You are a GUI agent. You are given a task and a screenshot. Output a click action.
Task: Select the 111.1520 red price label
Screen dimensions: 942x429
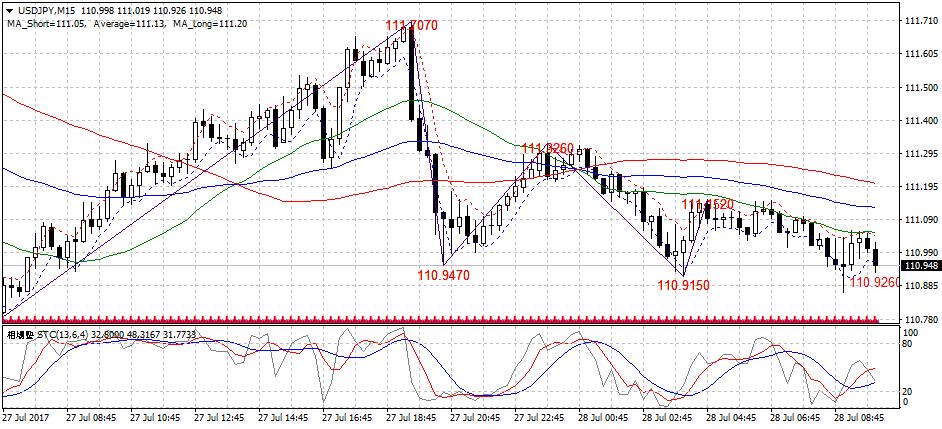coord(708,204)
